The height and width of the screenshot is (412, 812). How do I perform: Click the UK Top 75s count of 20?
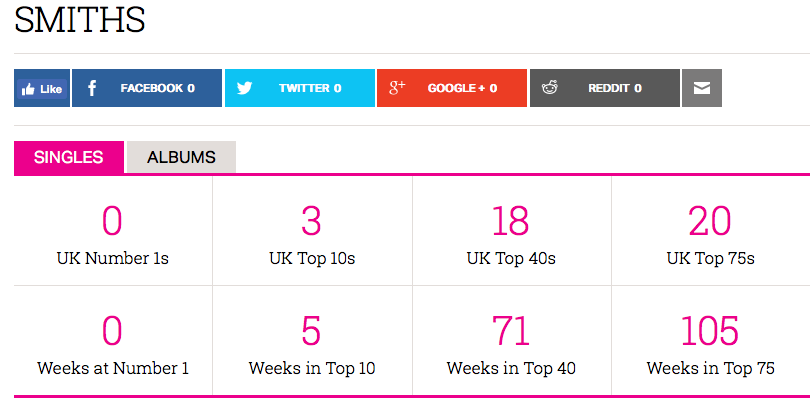click(710, 221)
